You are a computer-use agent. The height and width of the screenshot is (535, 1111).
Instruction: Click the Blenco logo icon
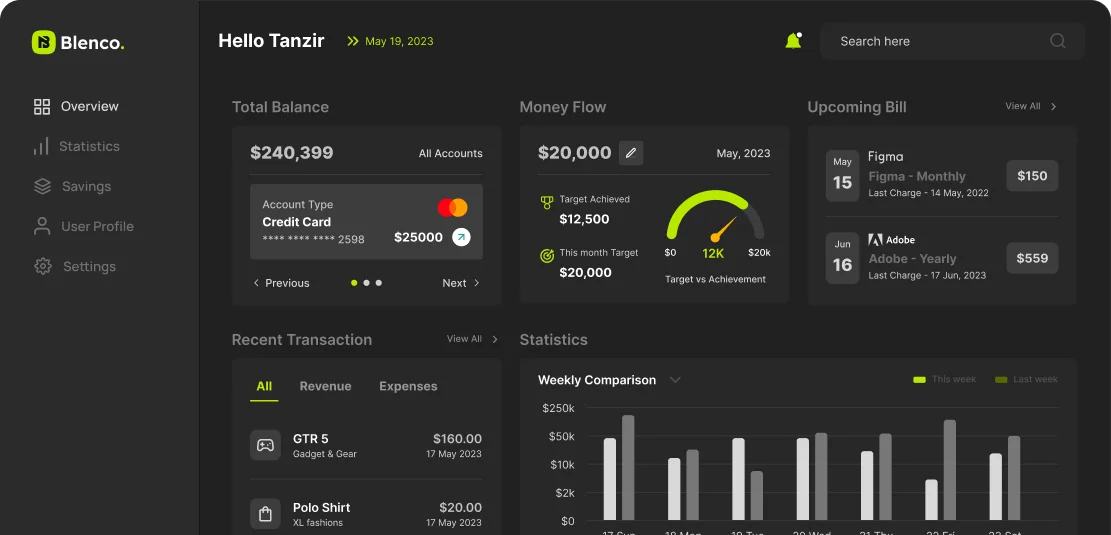(x=43, y=42)
